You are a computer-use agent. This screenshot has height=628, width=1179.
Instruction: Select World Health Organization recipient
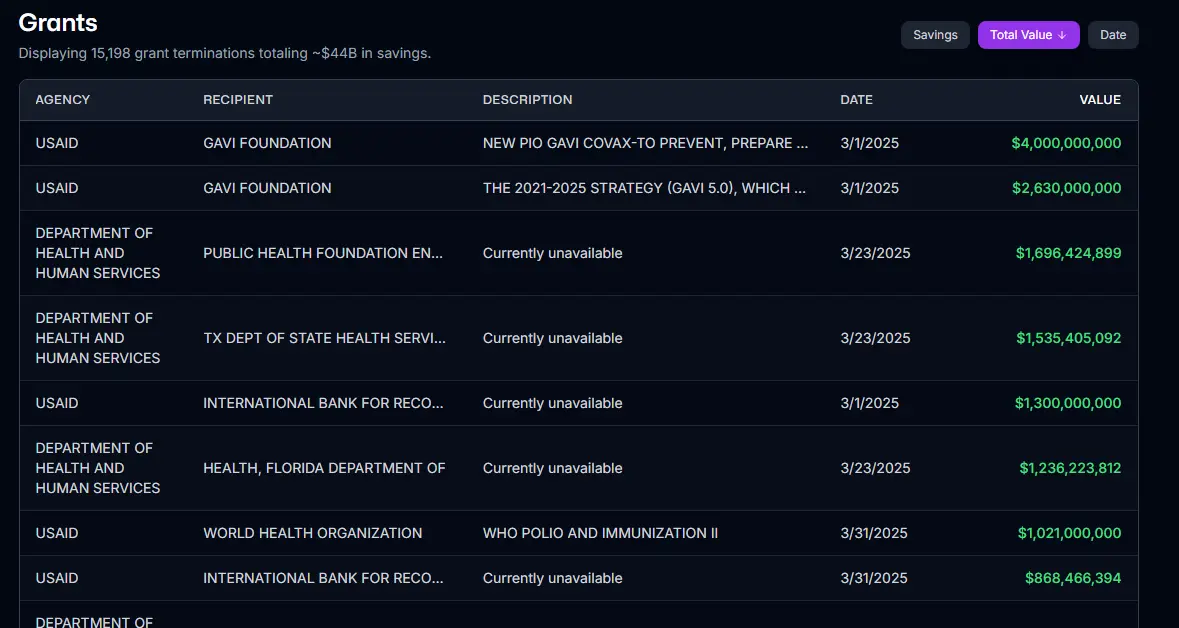coord(312,533)
